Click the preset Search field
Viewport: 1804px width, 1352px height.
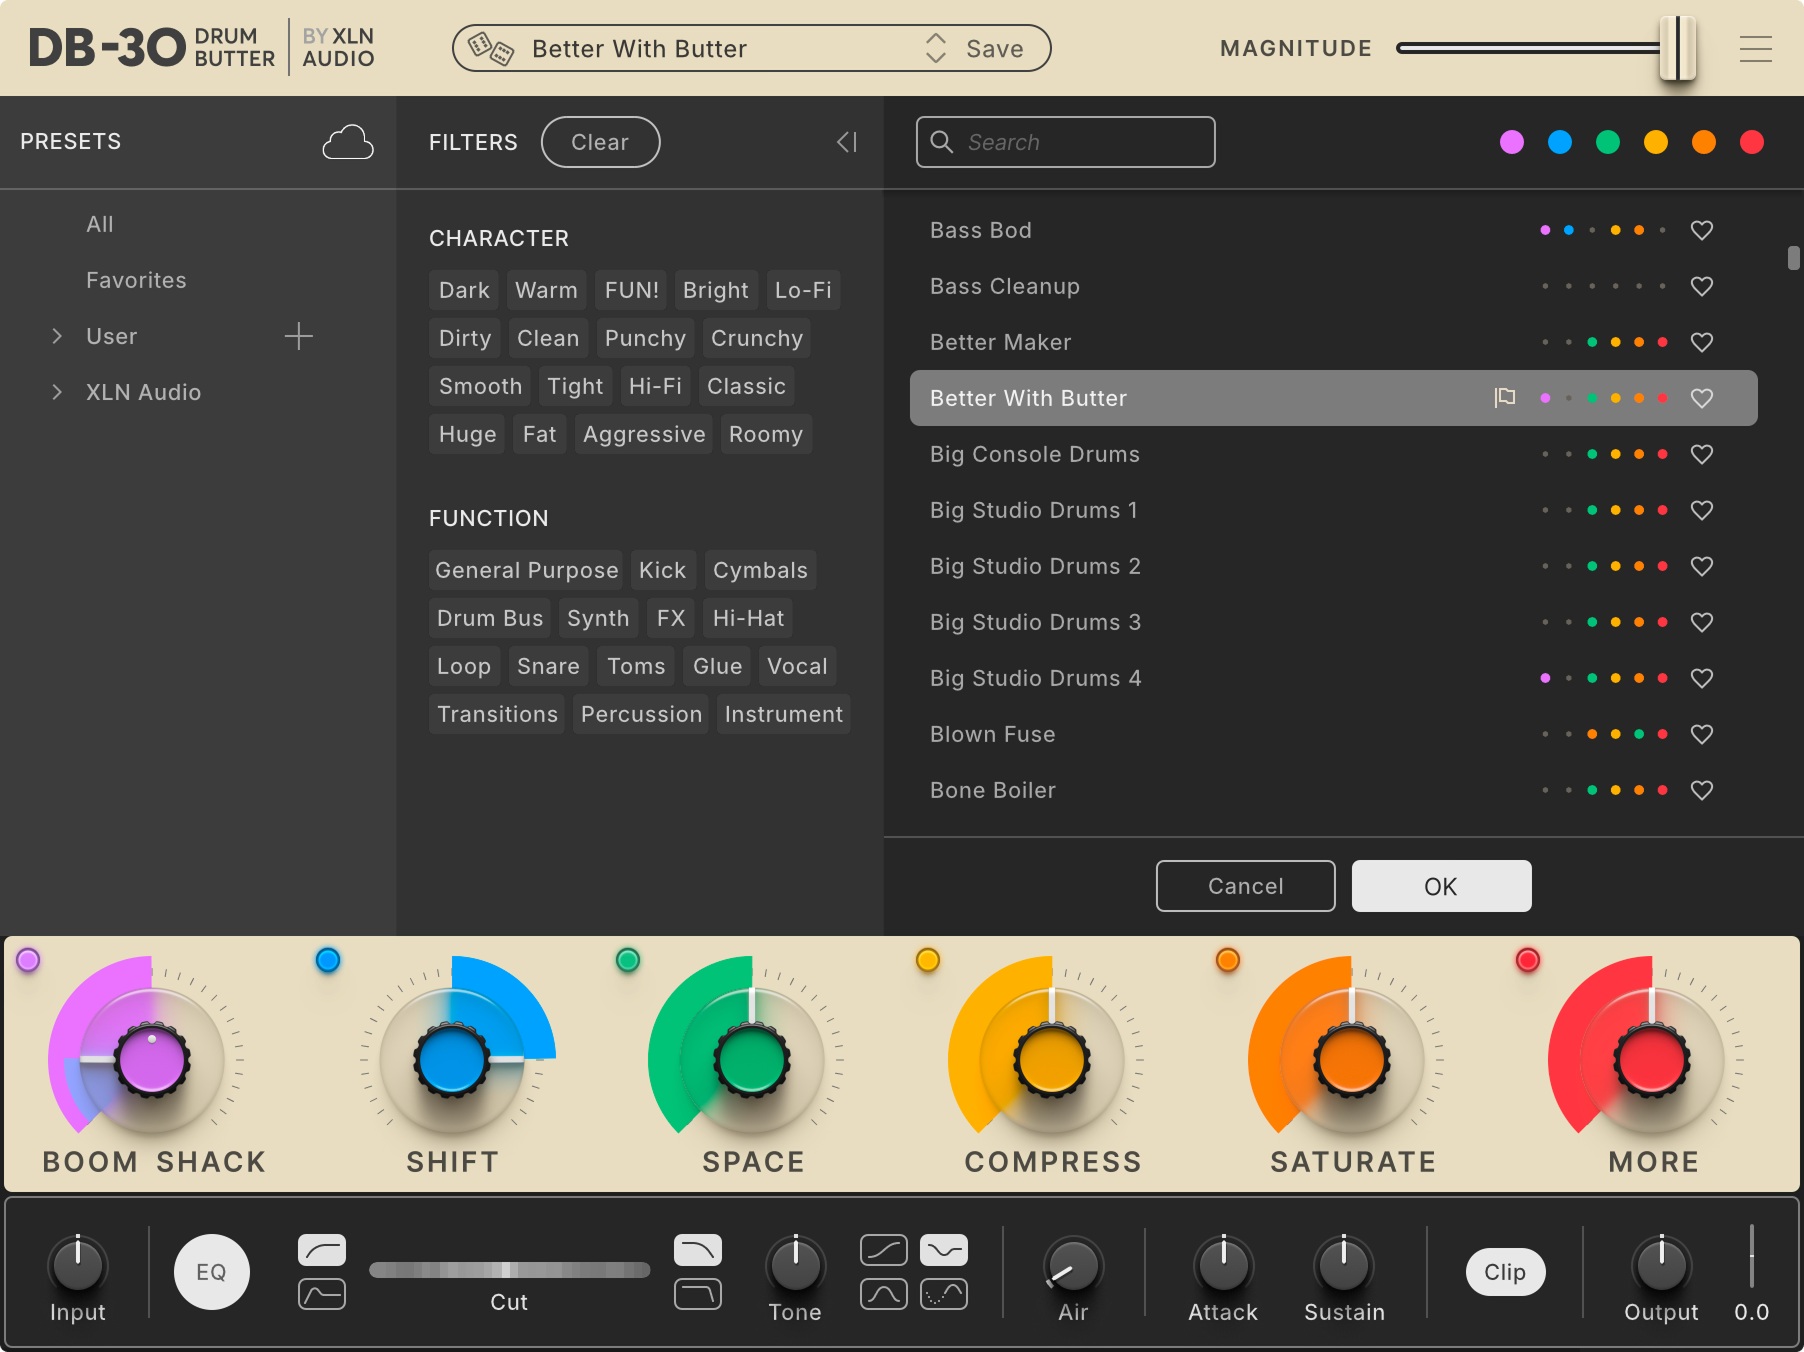(1065, 142)
